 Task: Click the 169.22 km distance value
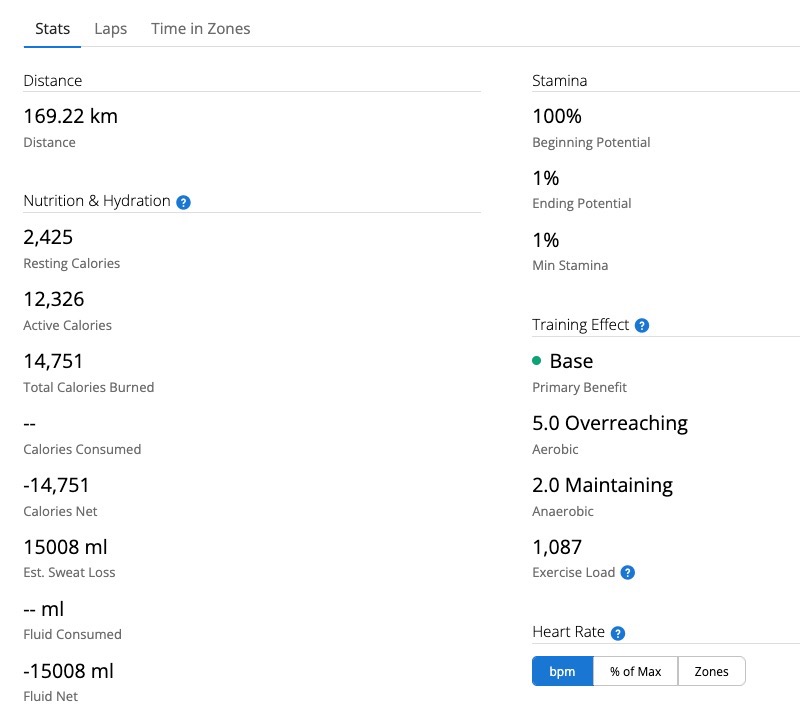tap(70, 116)
